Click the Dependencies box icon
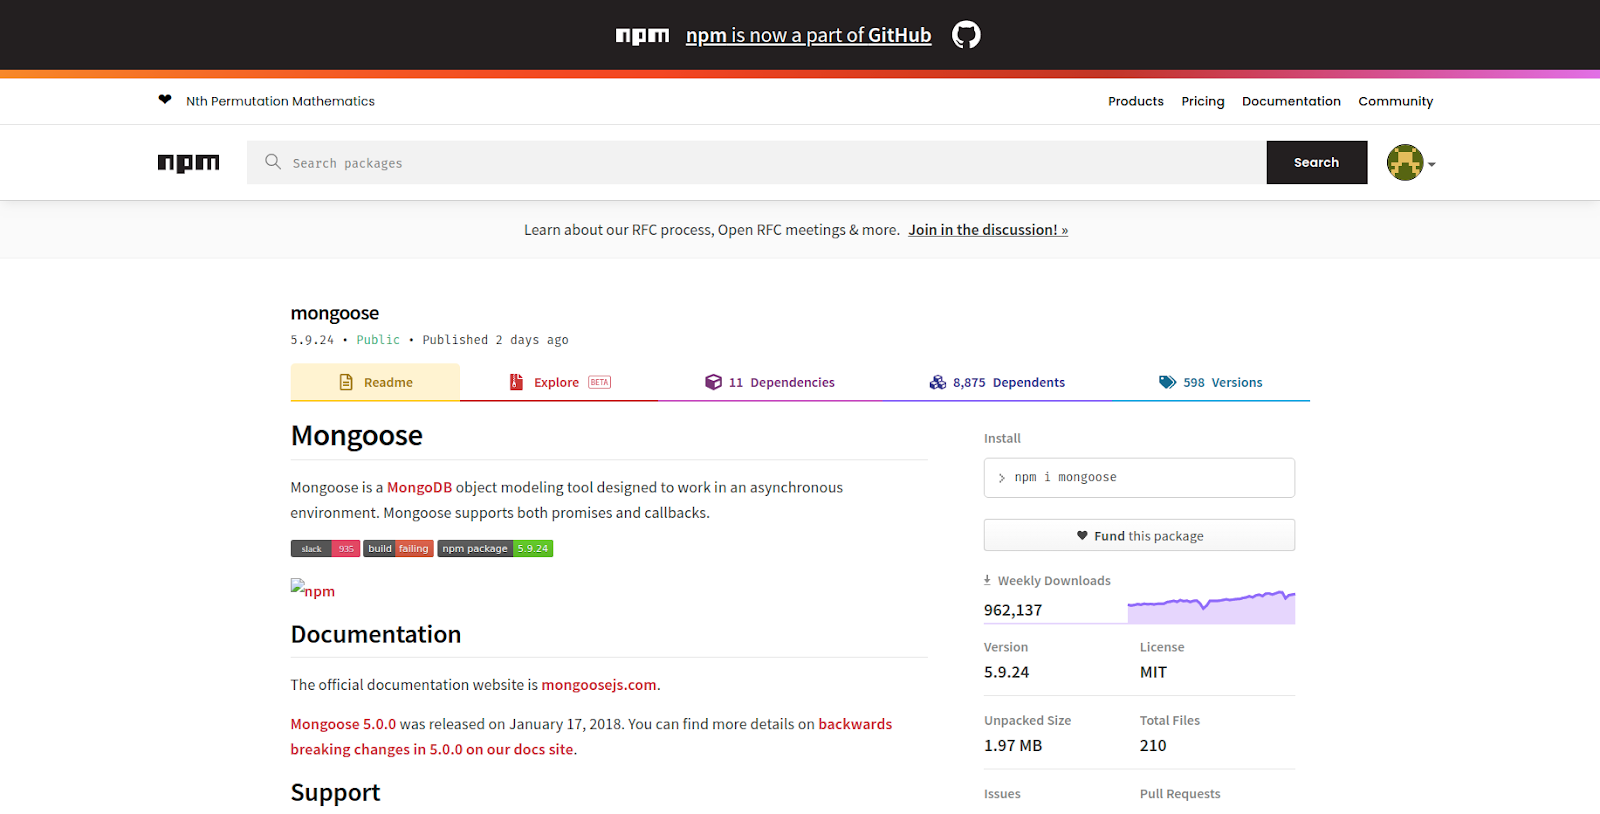Image resolution: width=1600 pixels, height=814 pixels. tap(713, 382)
